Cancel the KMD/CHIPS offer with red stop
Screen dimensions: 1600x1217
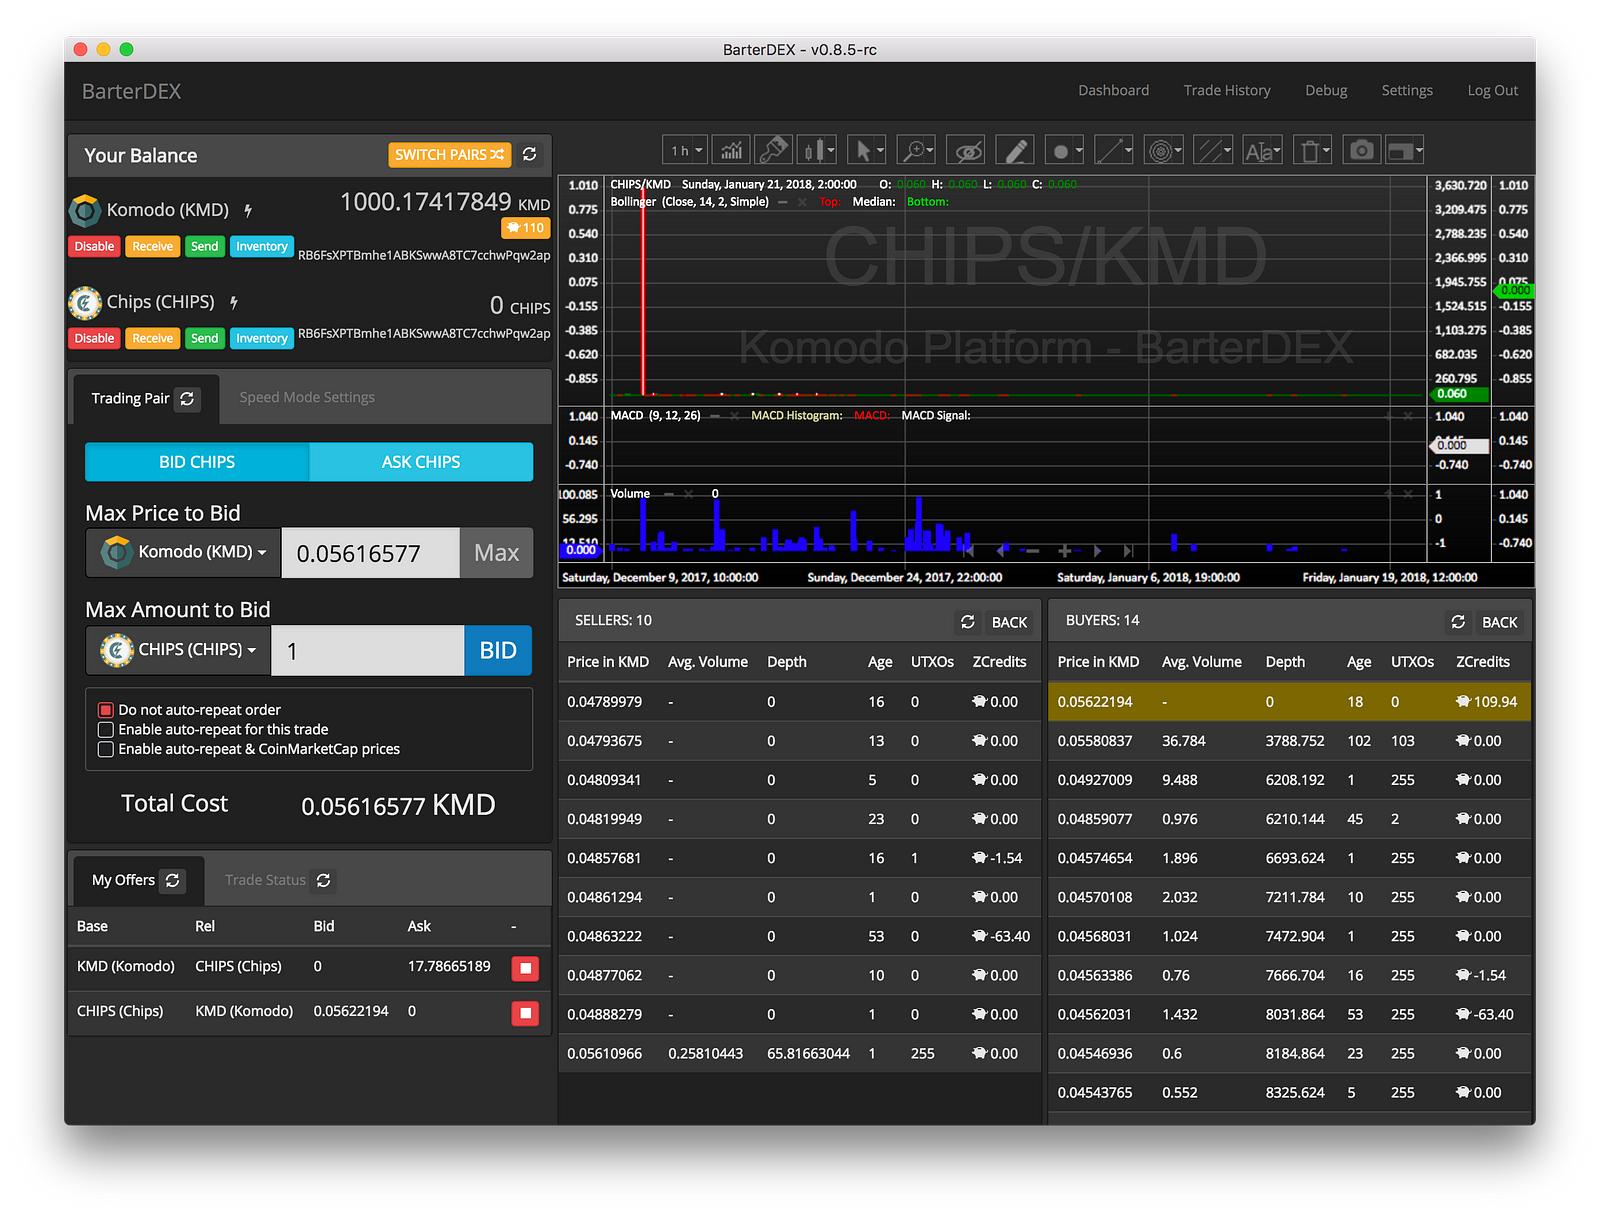[525, 968]
